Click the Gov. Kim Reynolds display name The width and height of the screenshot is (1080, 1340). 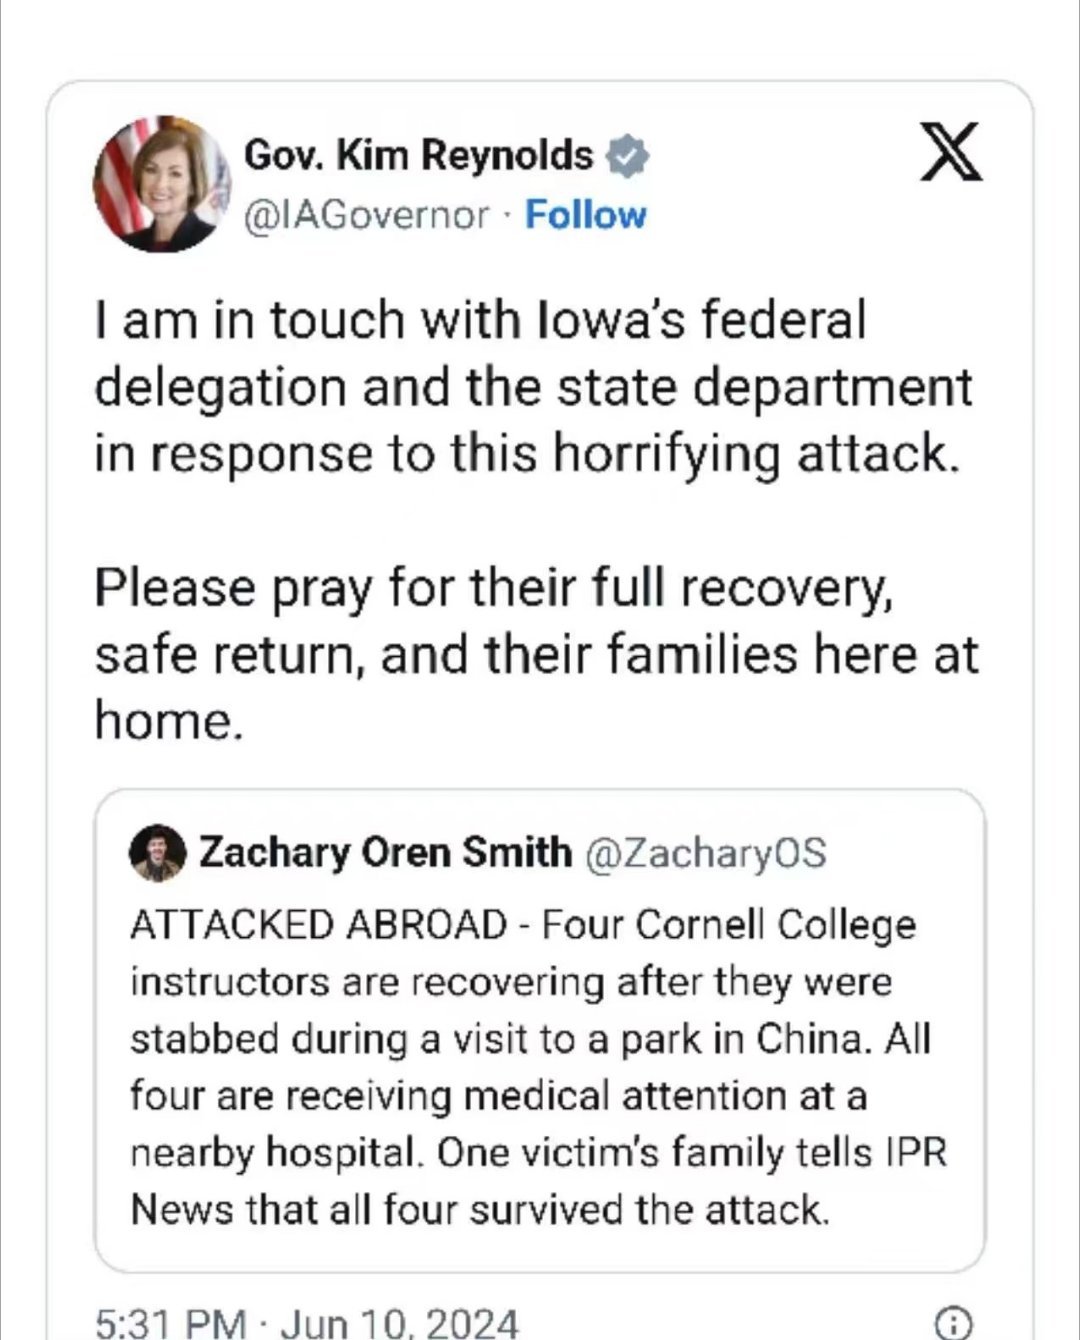[x=419, y=155]
